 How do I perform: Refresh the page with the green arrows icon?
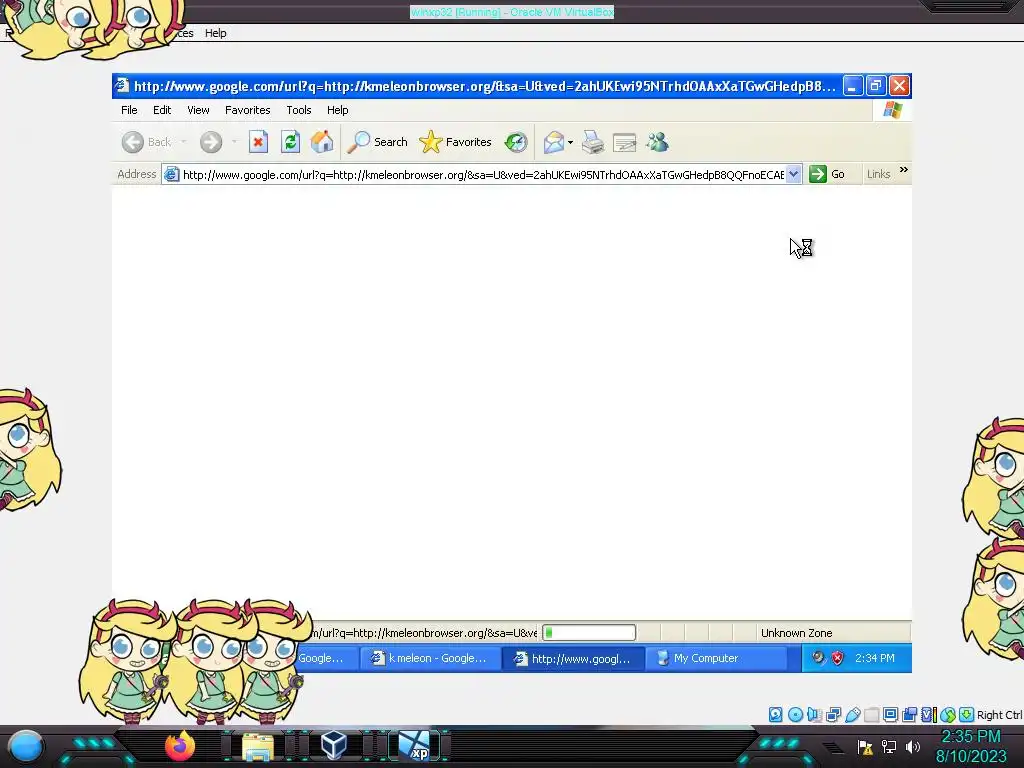(x=291, y=142)
